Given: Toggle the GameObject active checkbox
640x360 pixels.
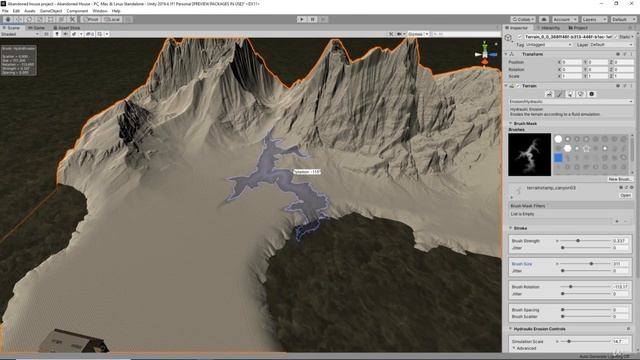Looking at the screenshot, I should (520, 37).
